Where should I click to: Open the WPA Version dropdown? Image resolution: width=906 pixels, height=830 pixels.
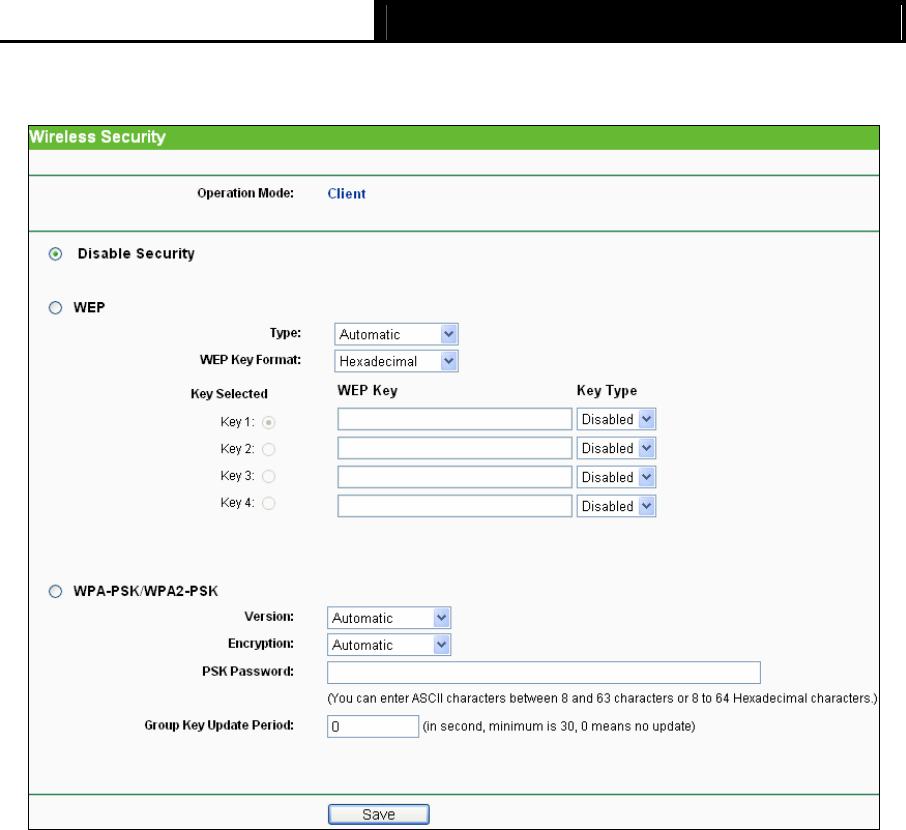[389, 618]
